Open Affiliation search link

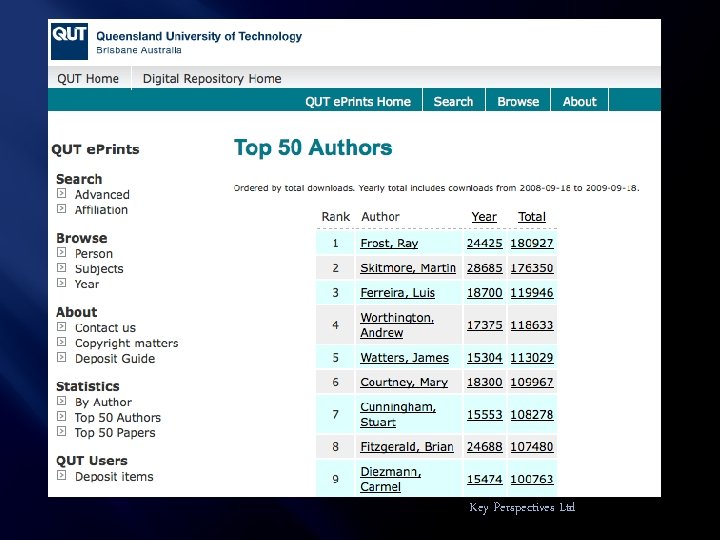point(101,210)
